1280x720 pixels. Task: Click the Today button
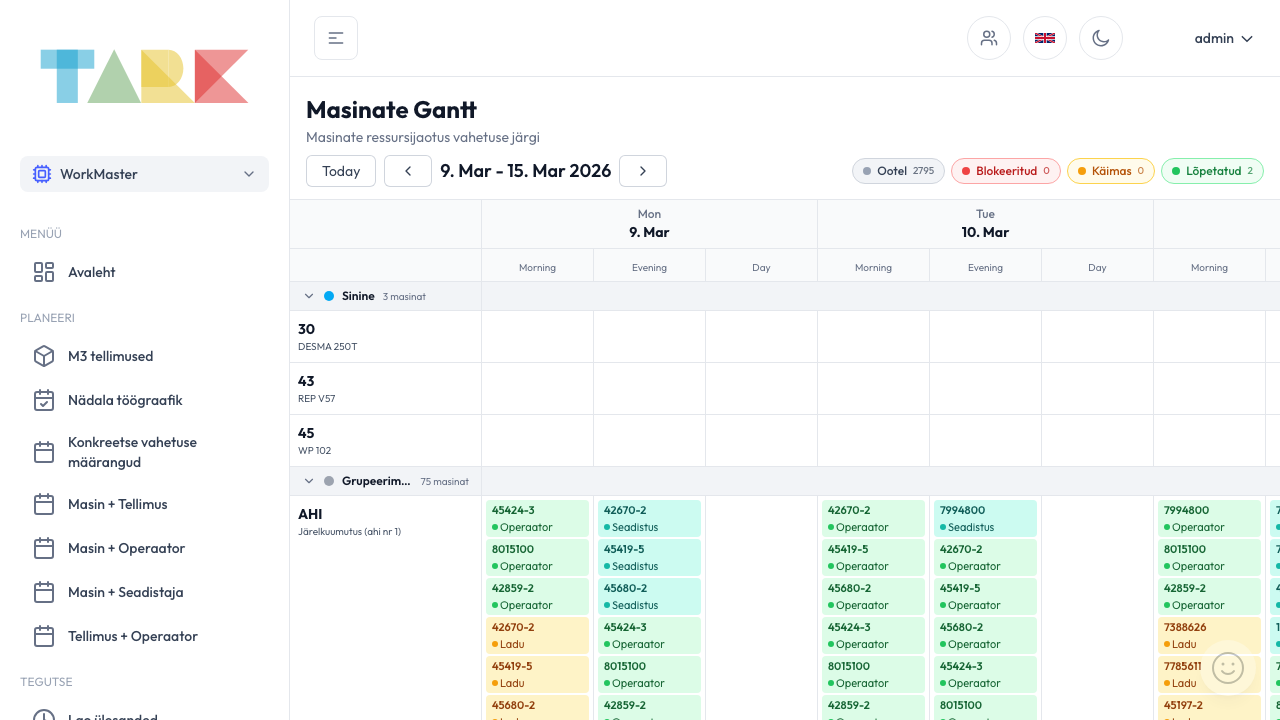click(x=340, y=171)
